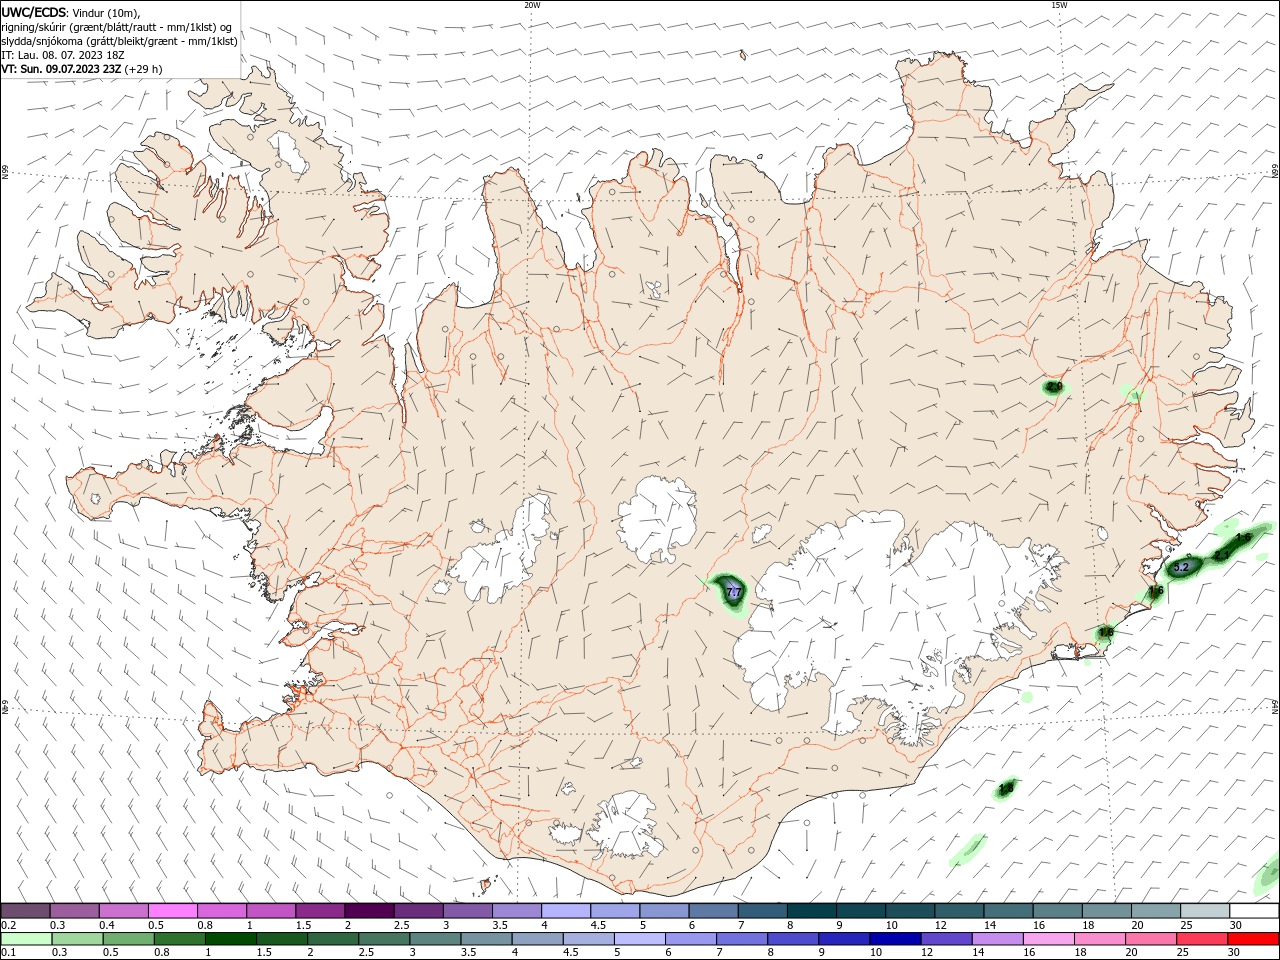Pick the bright pink 0.5 swatch in upper scale
1280x960 pixels.
[172, 911]
